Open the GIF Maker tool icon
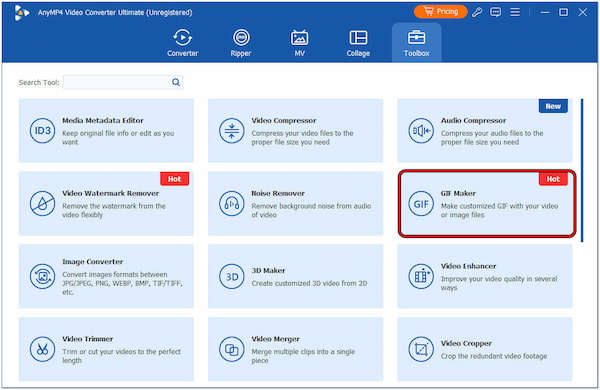 [421, 204]
